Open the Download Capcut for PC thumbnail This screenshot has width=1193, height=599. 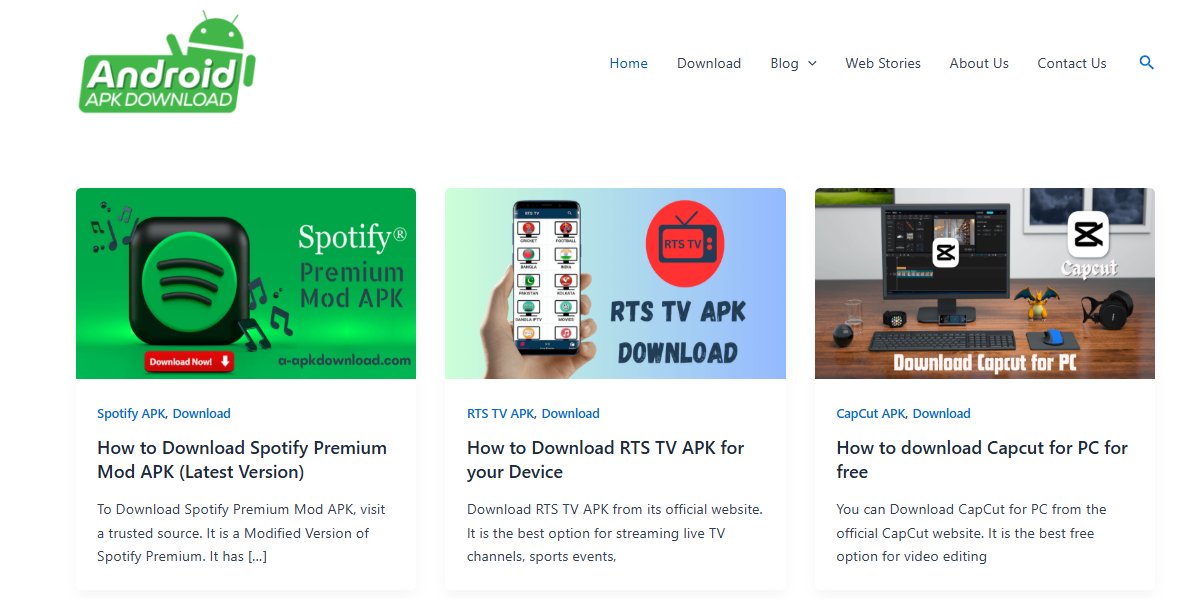tap(984, 283)
